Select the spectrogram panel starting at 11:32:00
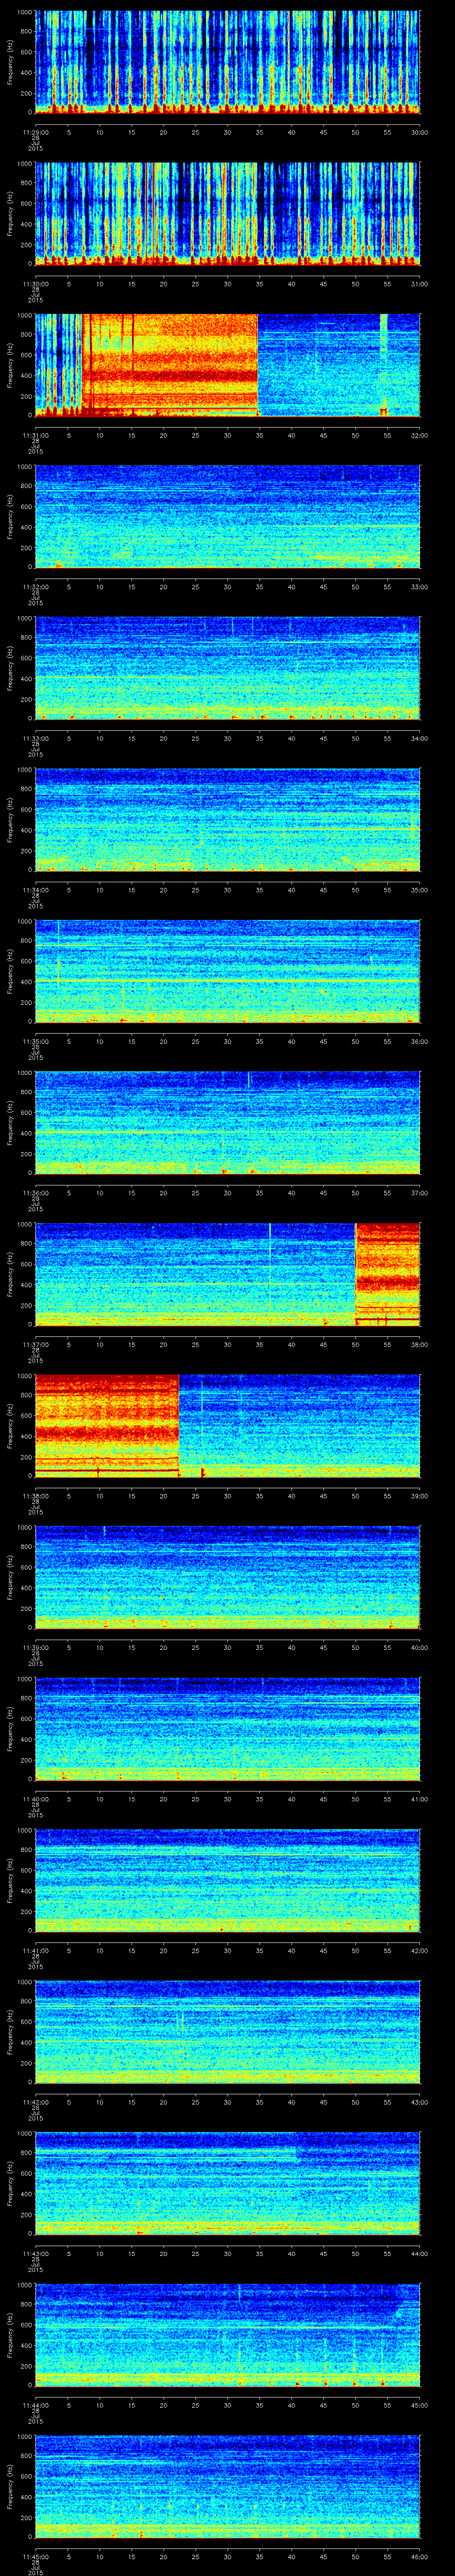455x2576 pixels. [227, 517]
